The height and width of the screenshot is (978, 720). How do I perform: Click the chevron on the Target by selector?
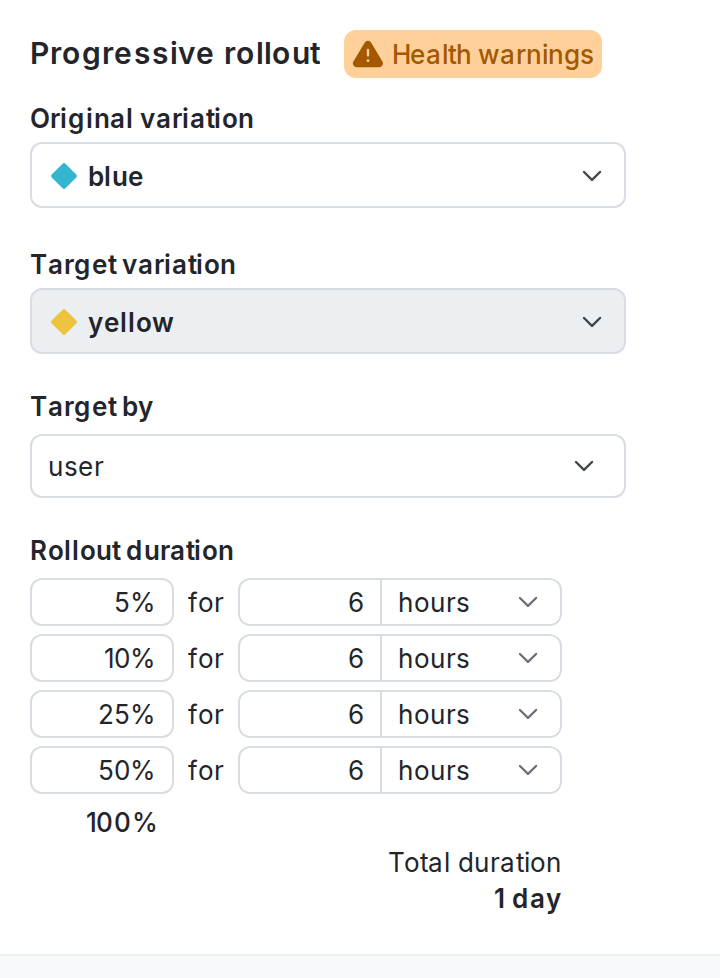[585, 466]
